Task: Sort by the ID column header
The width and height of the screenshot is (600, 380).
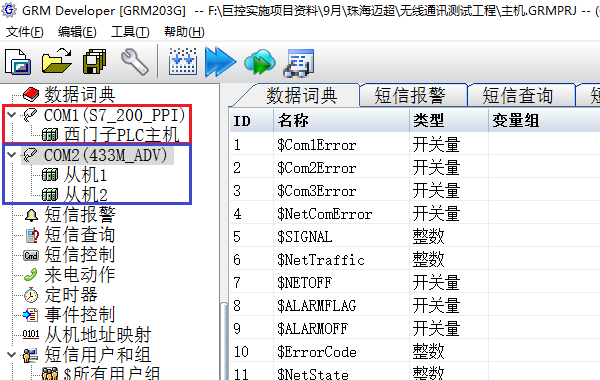Action: (252, 121)
